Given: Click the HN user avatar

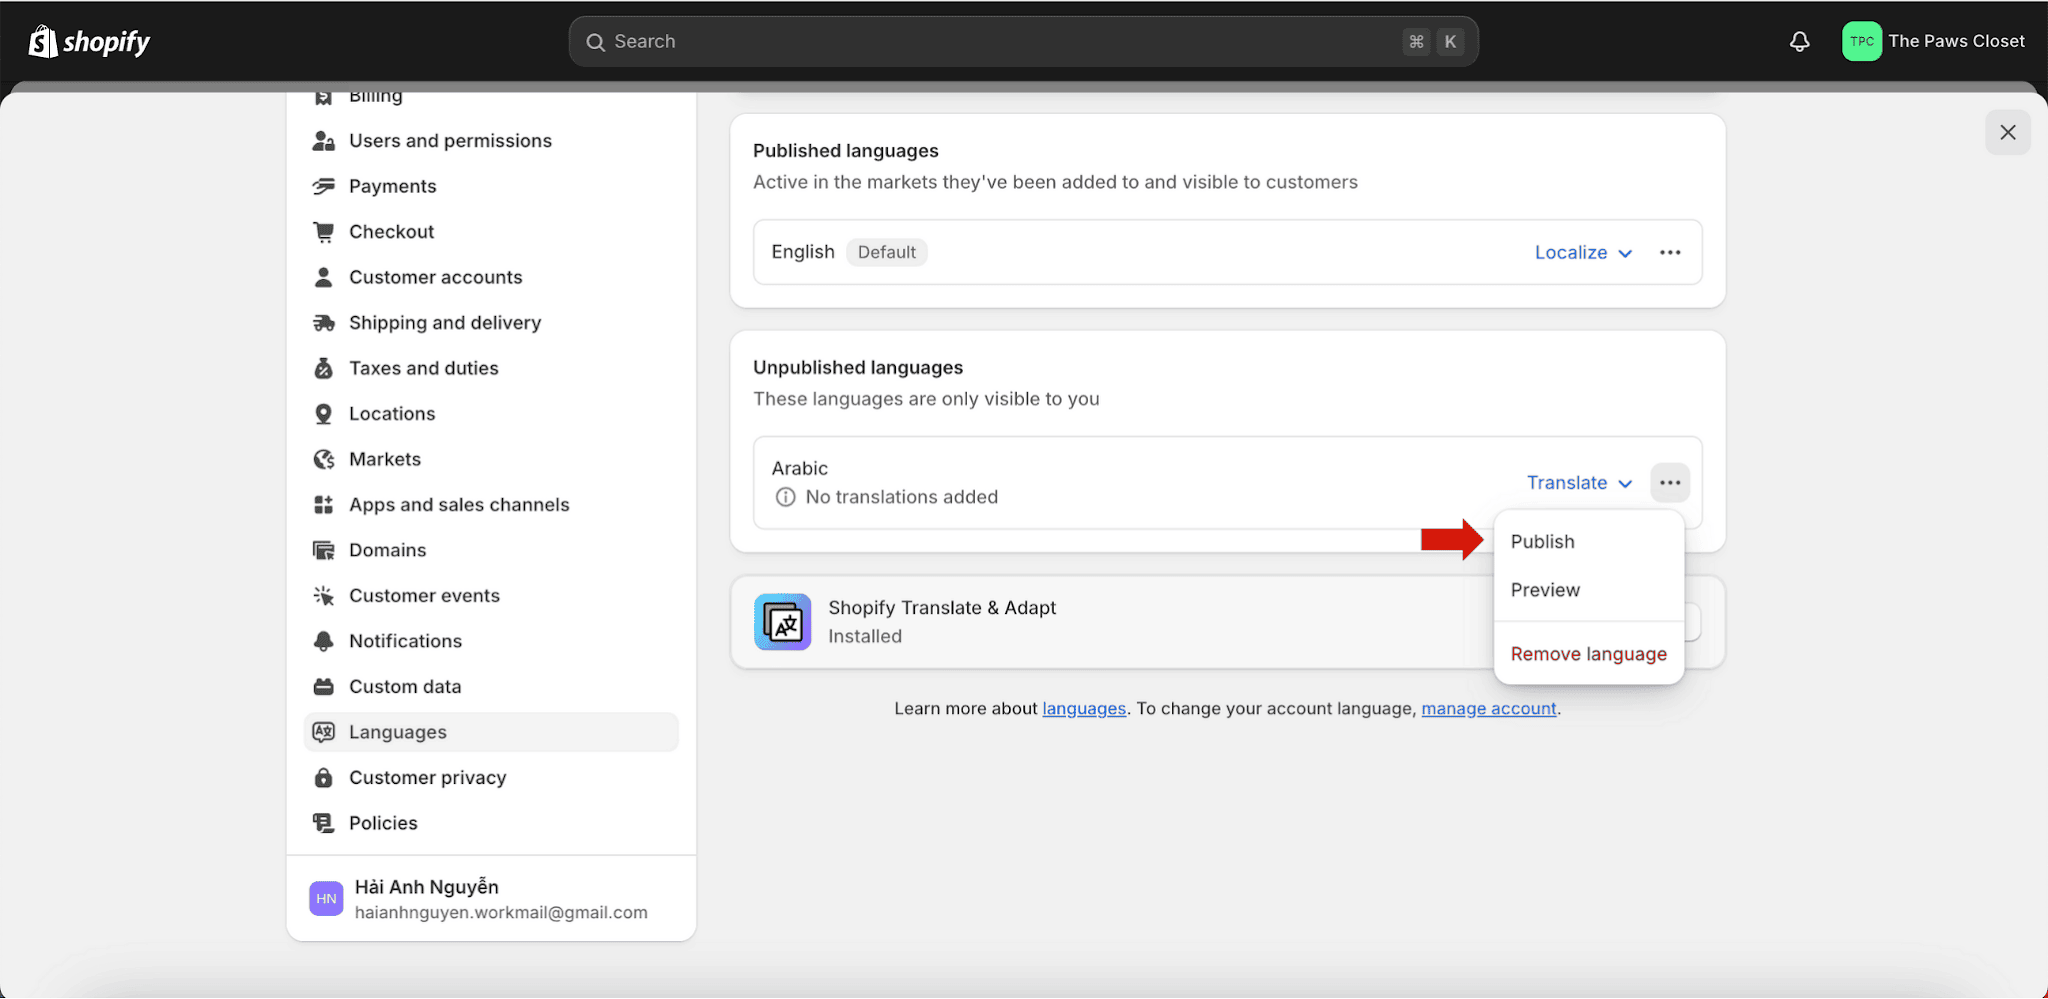Looking at the screenshot, I should point(326,898).
